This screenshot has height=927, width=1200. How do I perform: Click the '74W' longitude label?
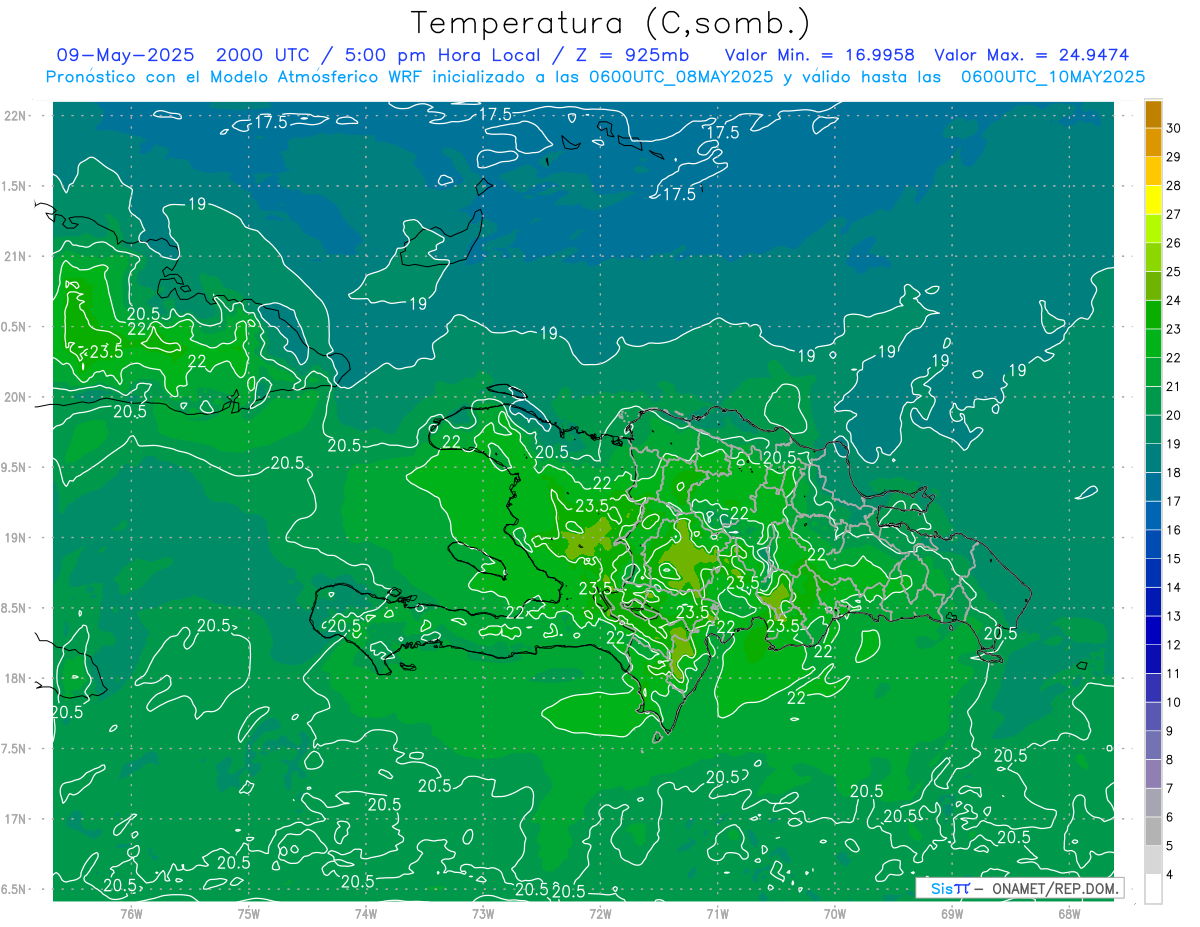point(366,913)
